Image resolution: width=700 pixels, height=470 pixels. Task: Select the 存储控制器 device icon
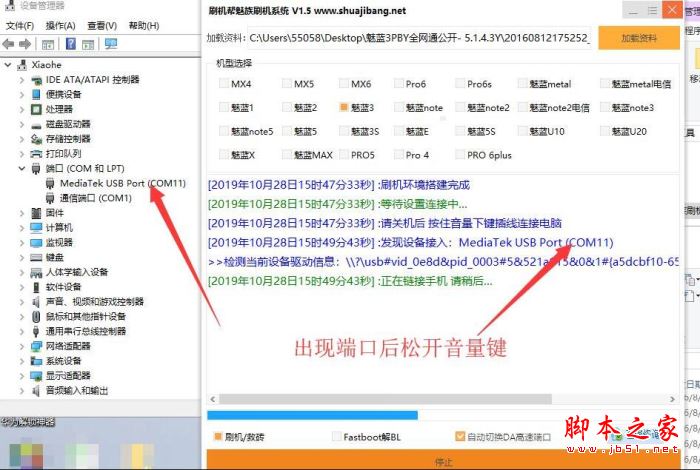pyautogui.click(x=37, y=139)
